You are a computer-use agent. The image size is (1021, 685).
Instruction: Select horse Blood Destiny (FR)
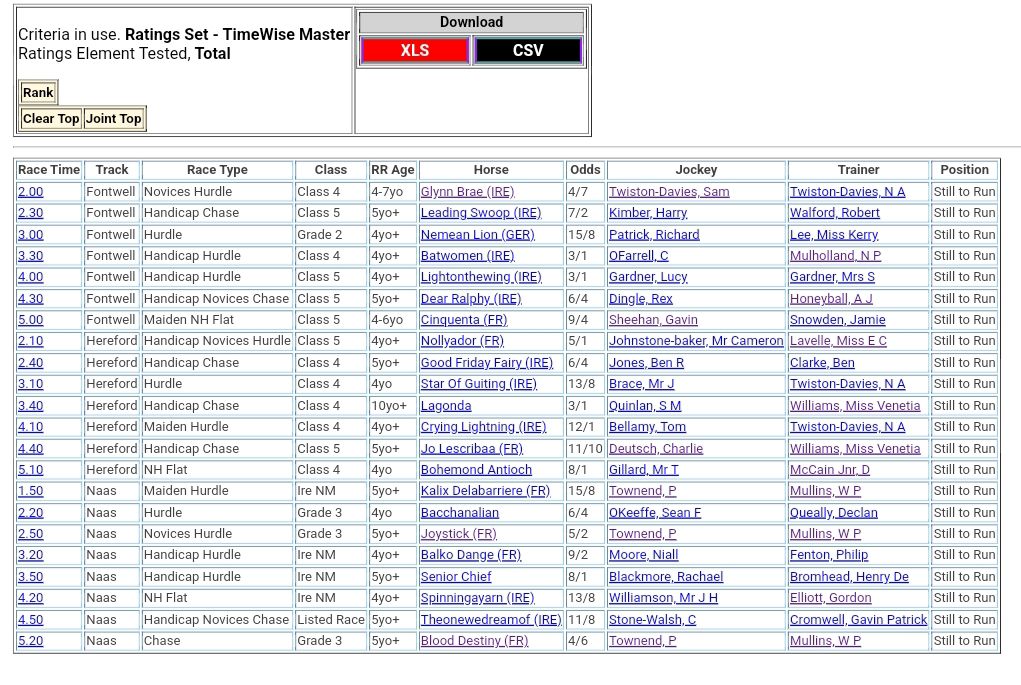[x=474, y=641]
